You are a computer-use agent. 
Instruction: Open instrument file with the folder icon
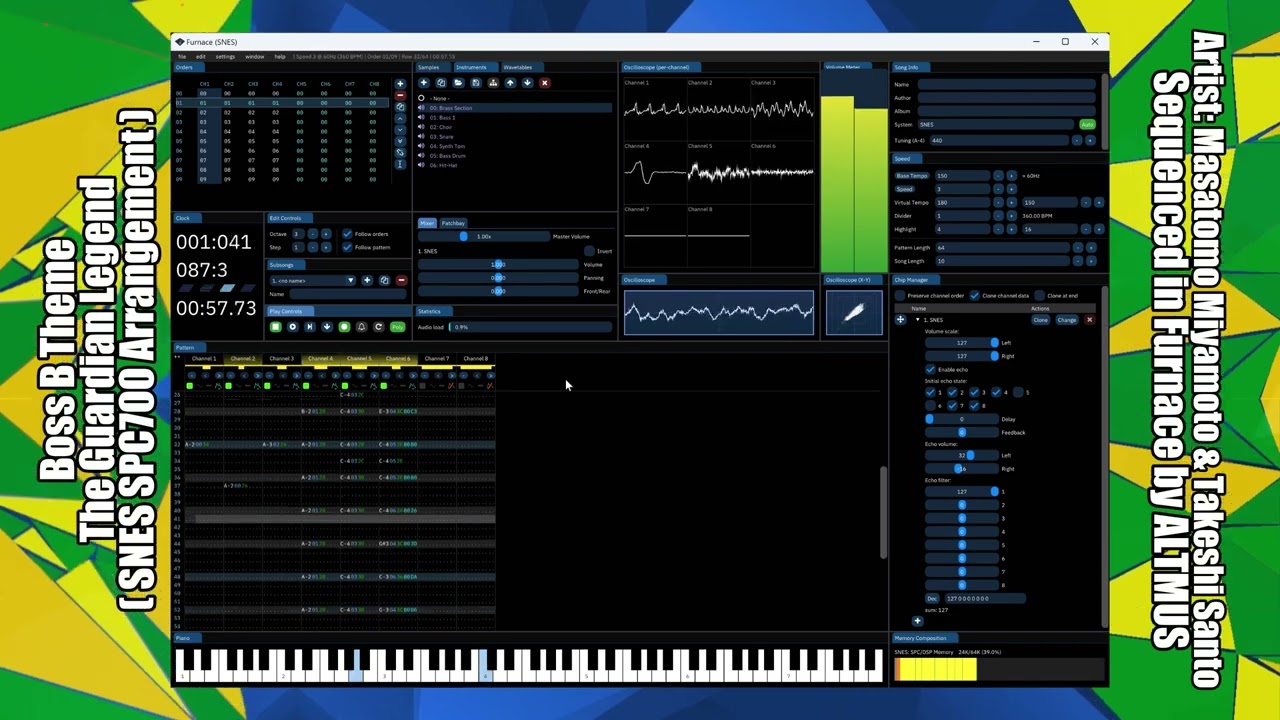pyautogui.click(x=458, y=83)
